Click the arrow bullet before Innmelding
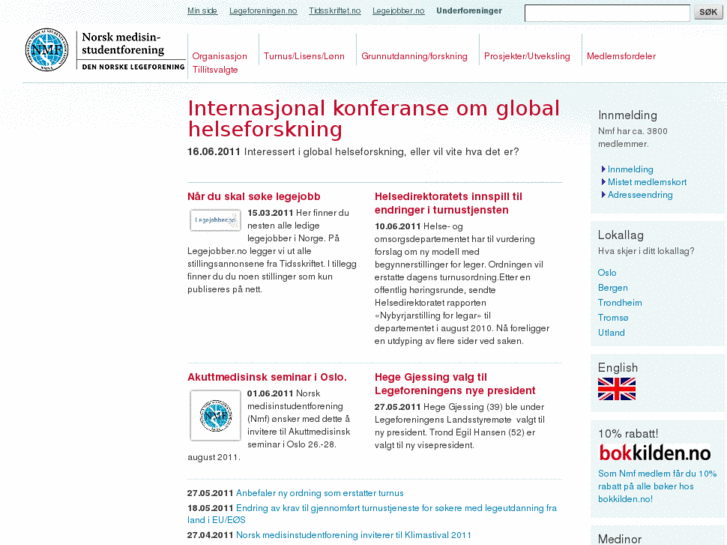This screenshot has height=545, width=727. pos(603,169)
